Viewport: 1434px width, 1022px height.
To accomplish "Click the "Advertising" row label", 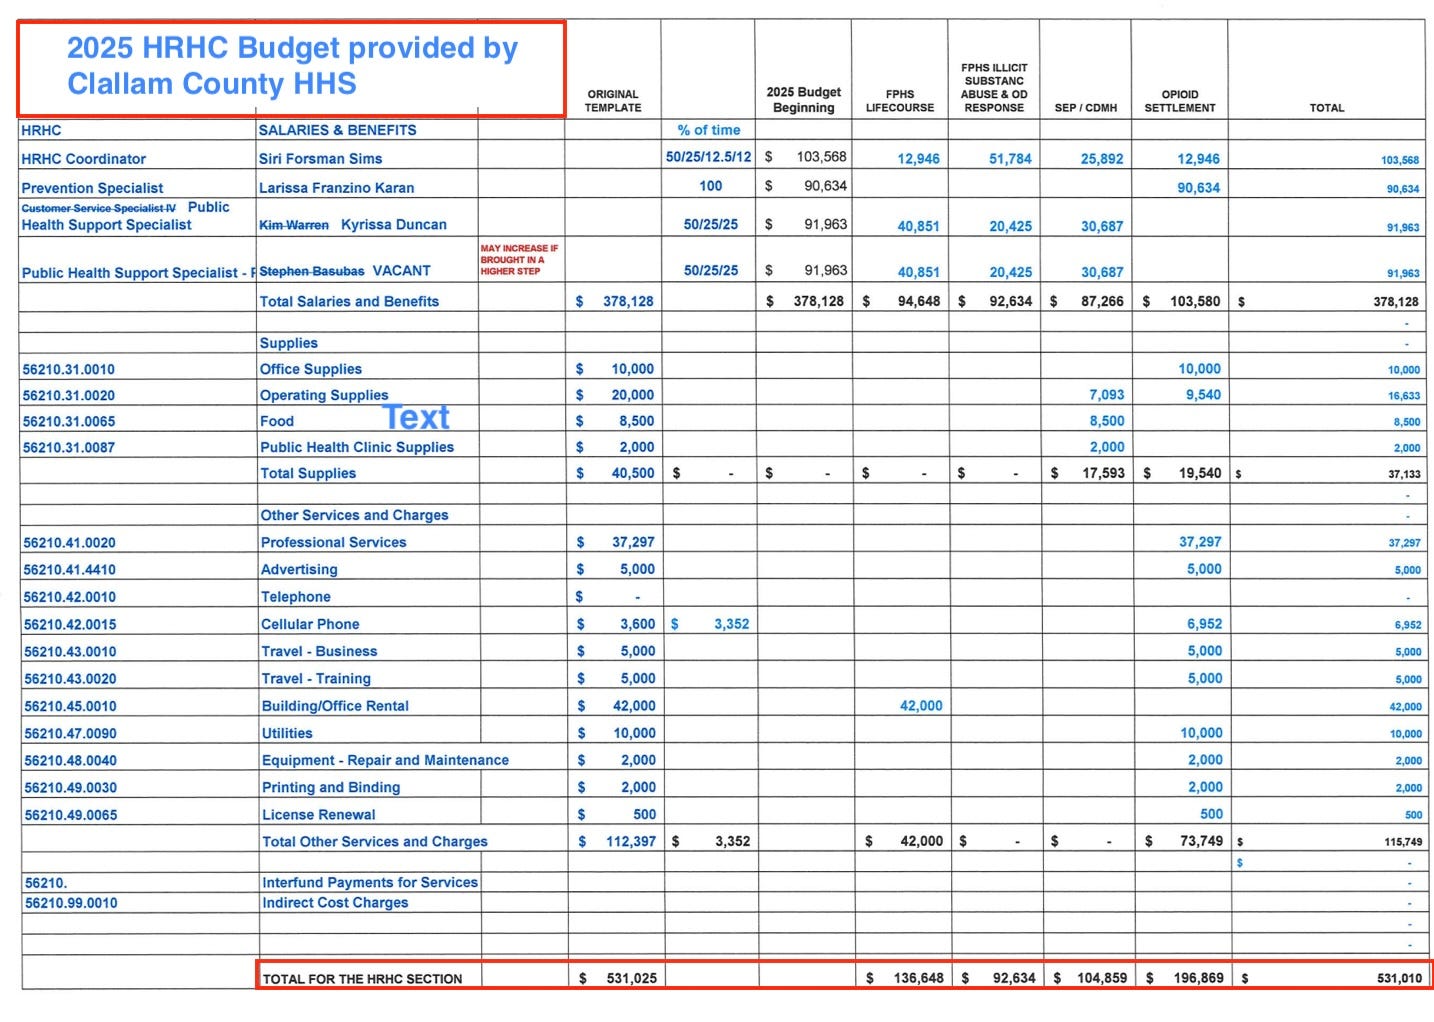I will (x=299, y=569).
